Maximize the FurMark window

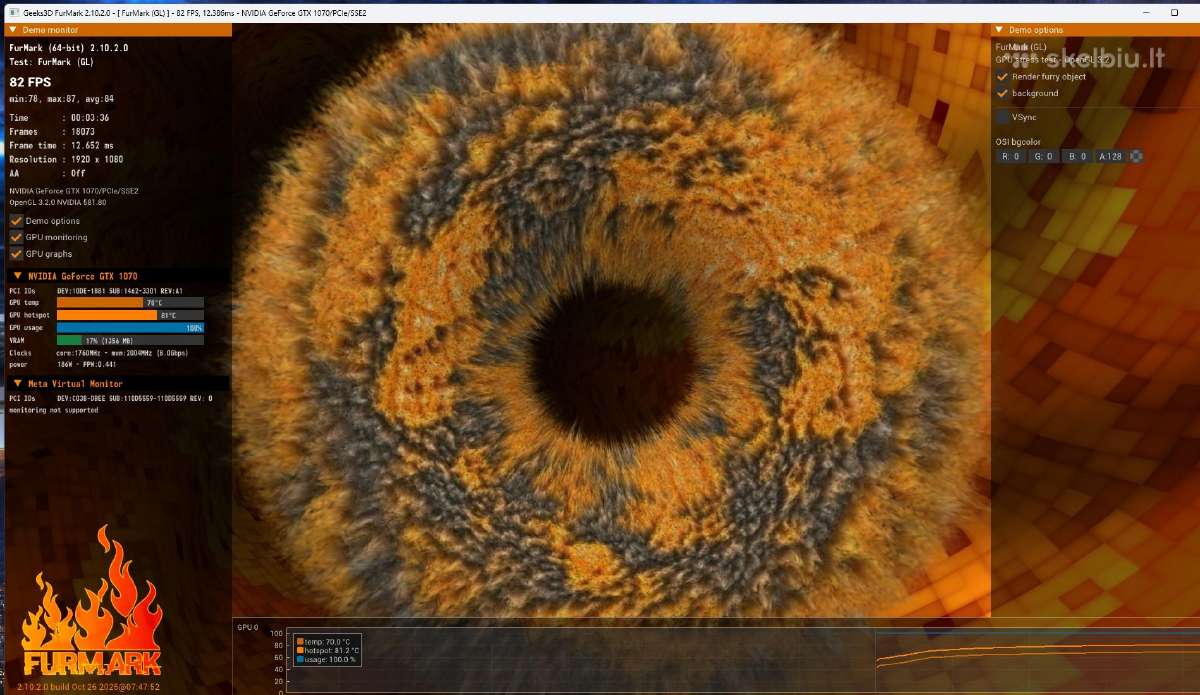(x=1175, y=12)
